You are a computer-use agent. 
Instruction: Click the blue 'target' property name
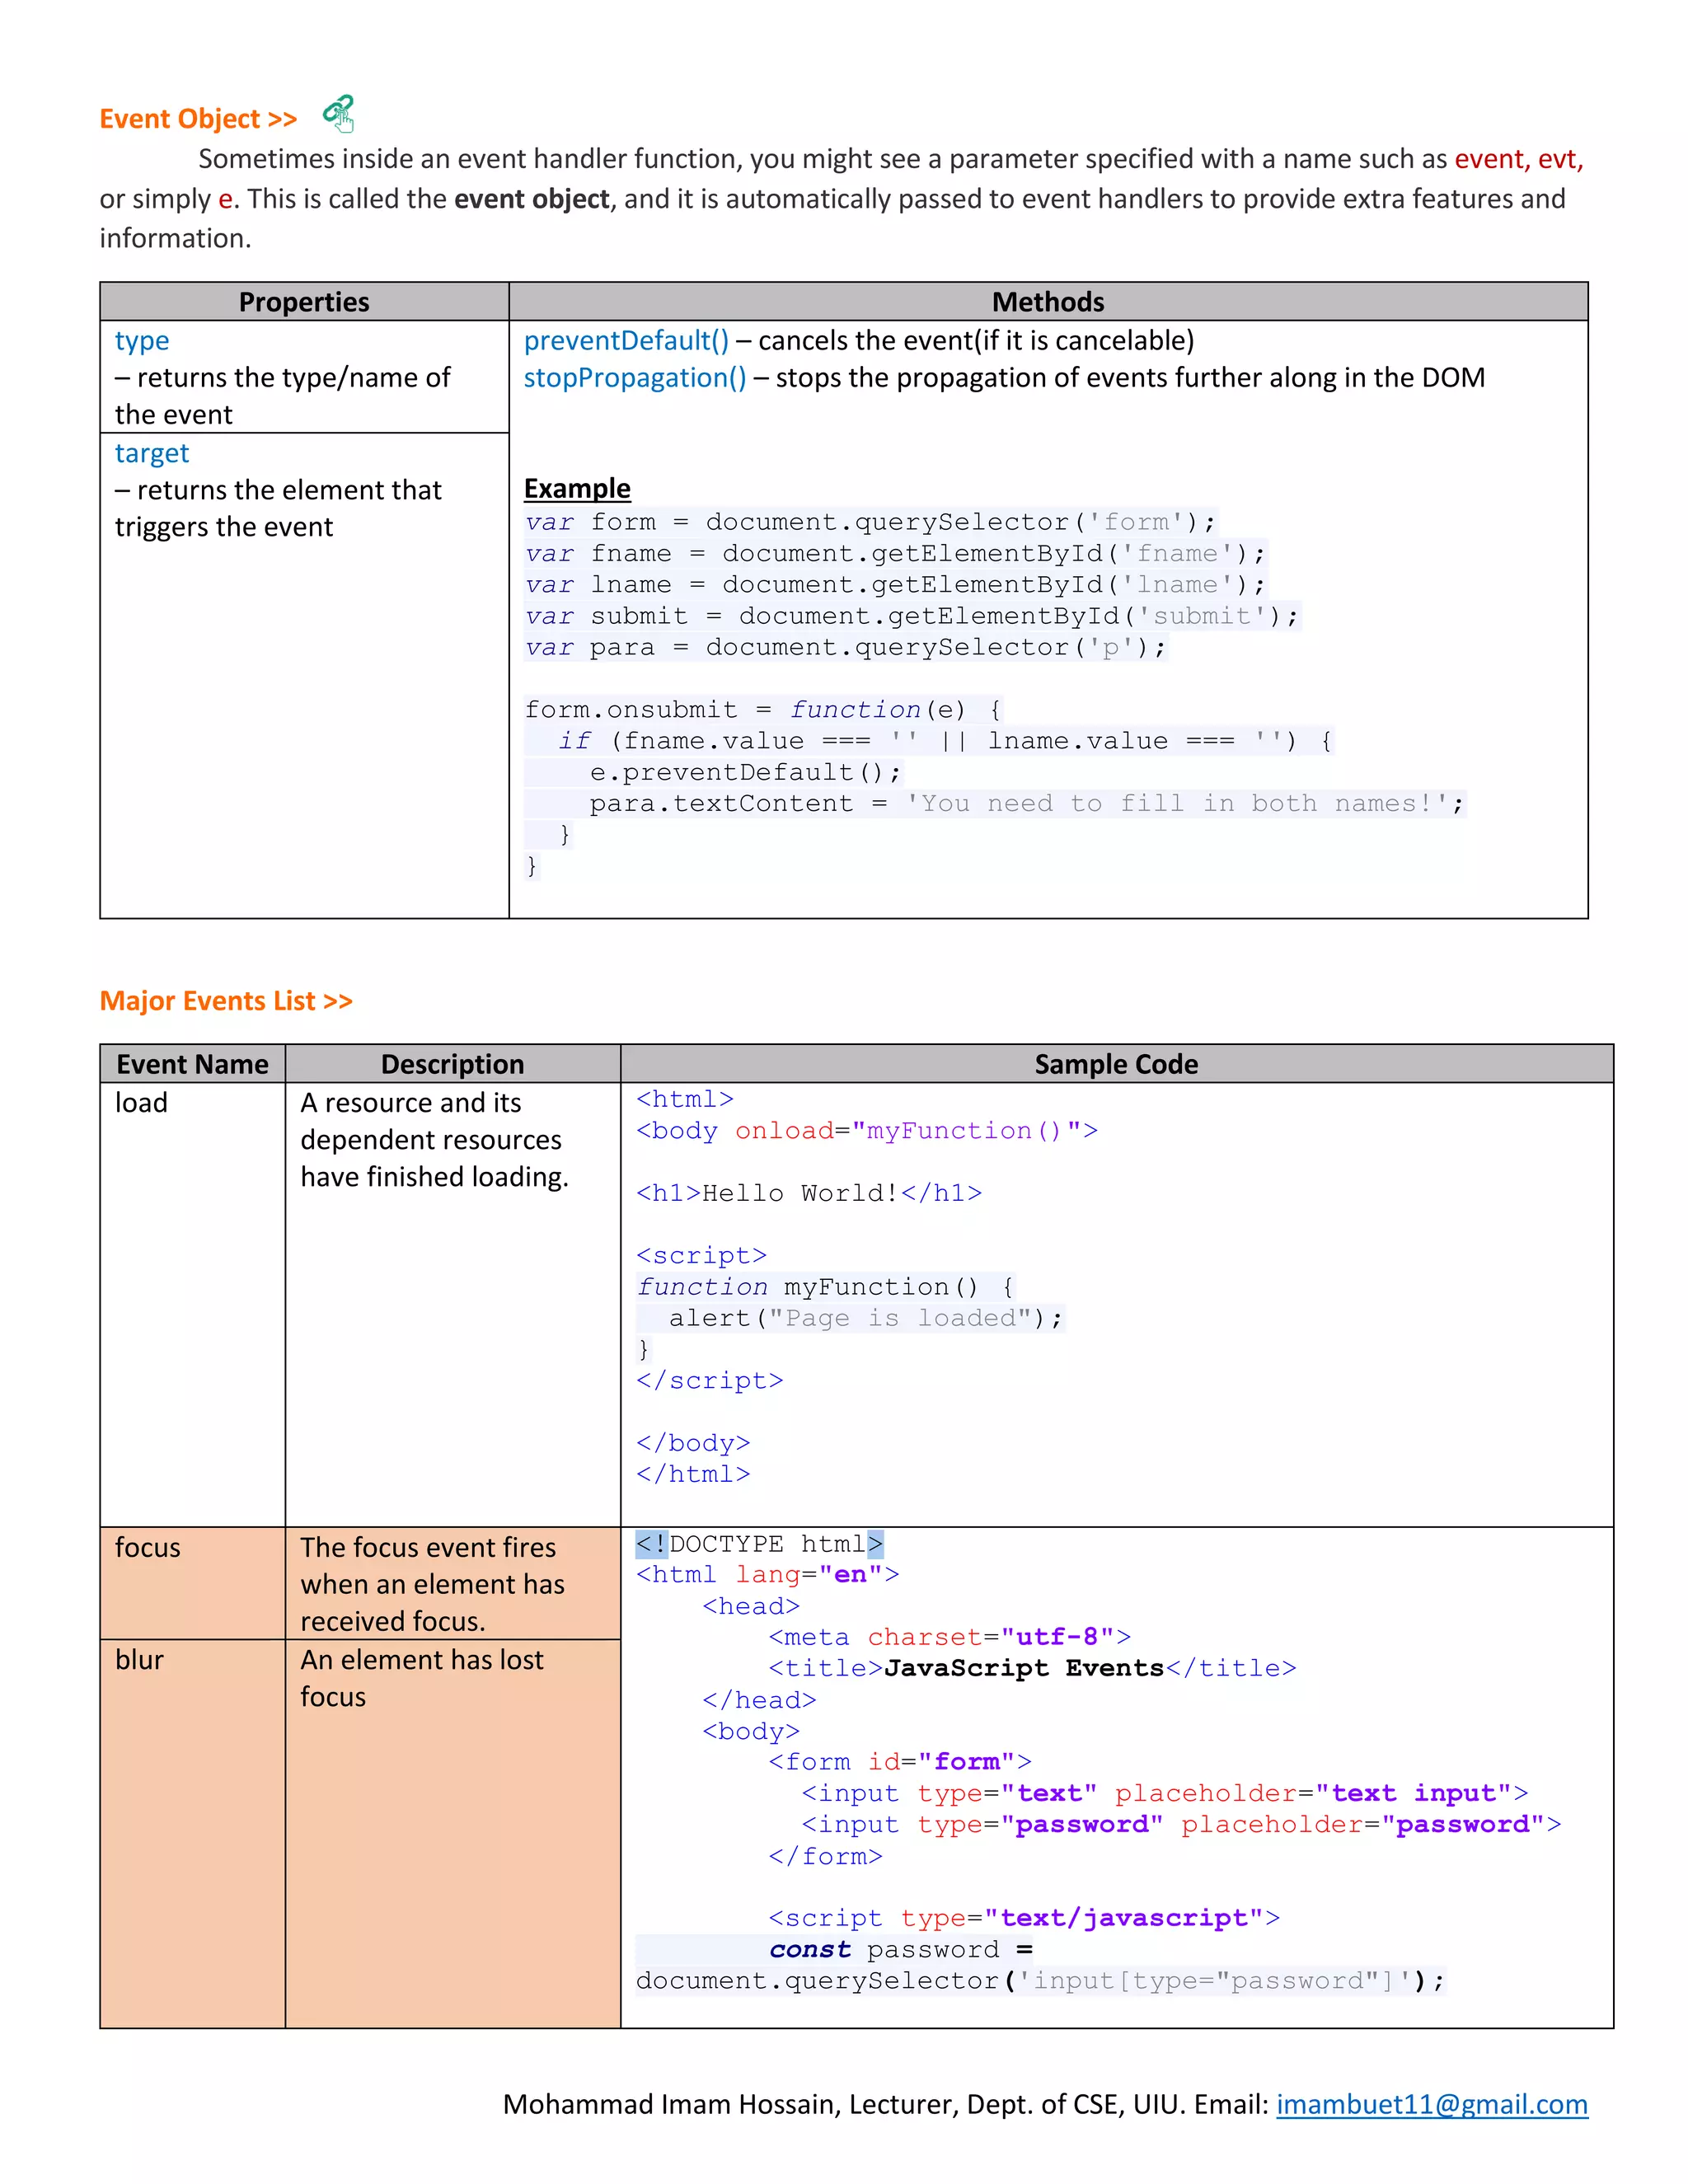[152, 453]
